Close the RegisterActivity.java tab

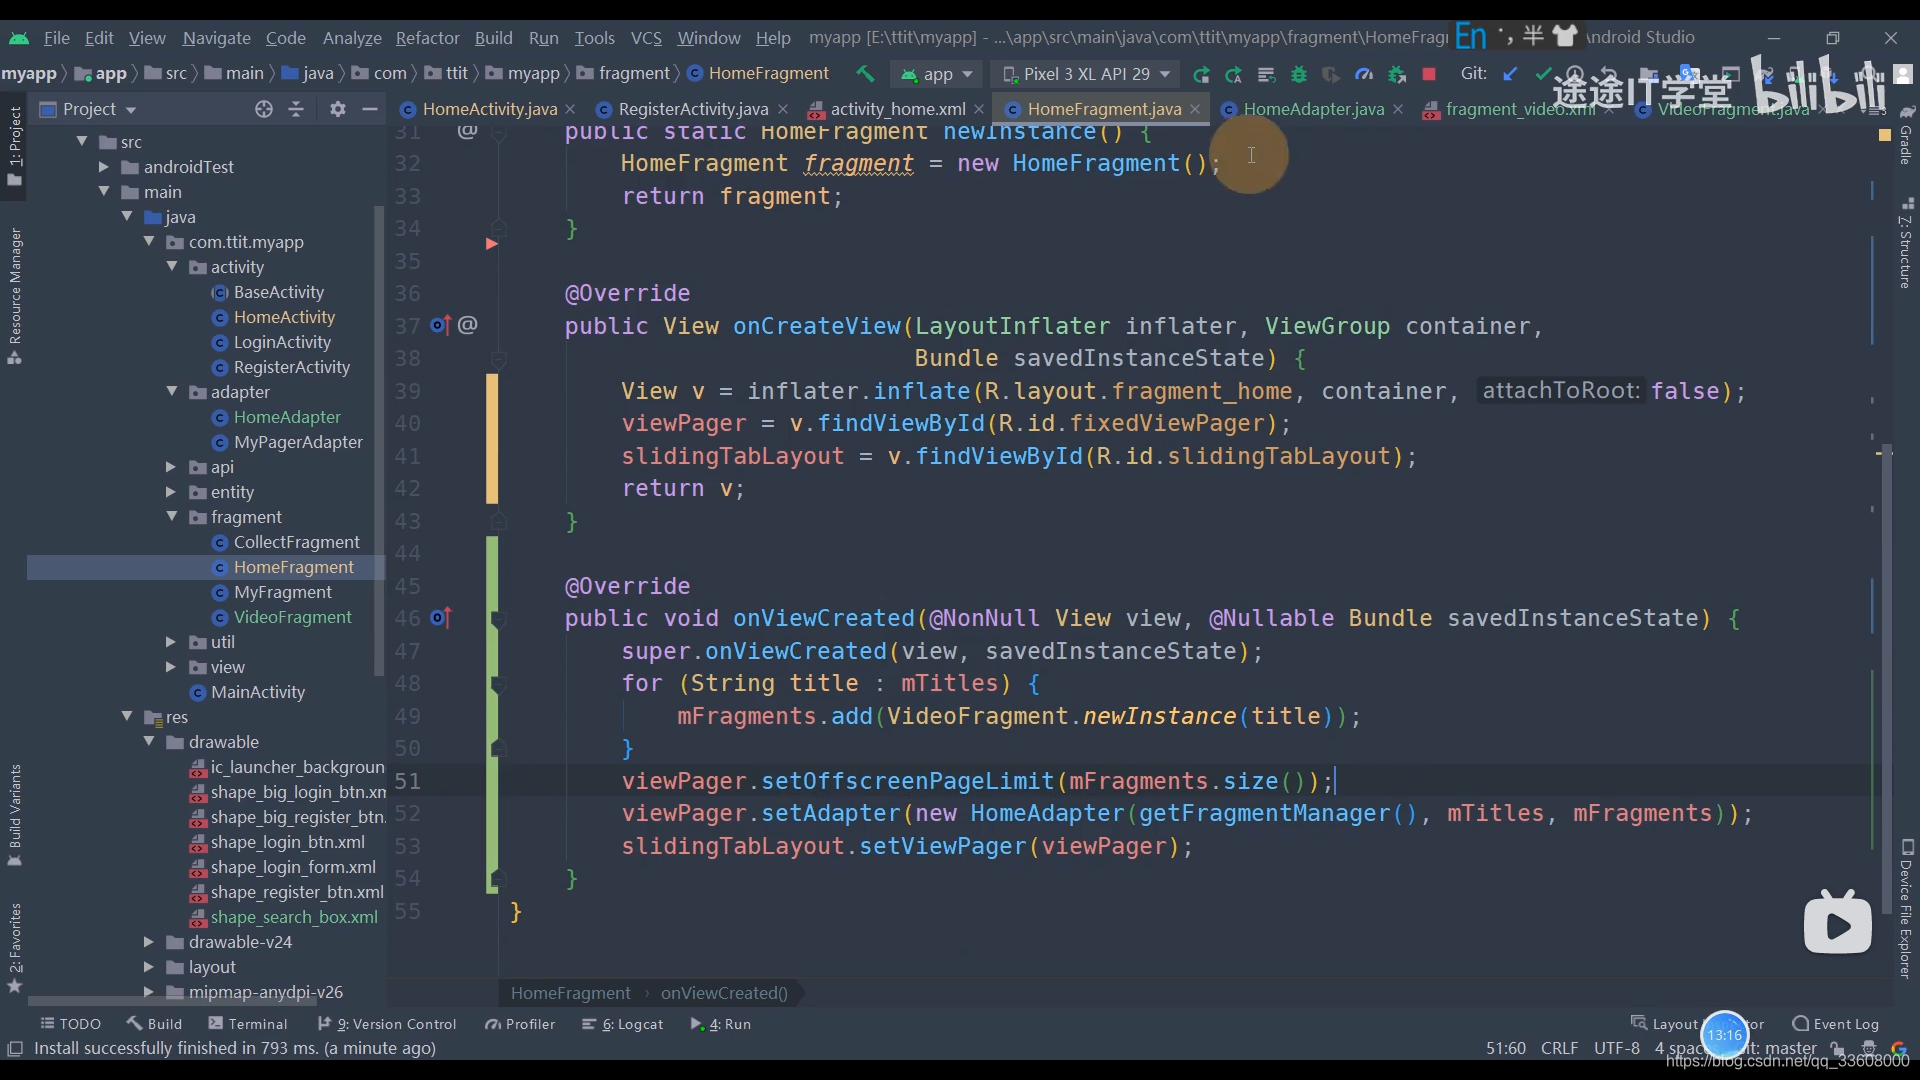tap(783, 109)
